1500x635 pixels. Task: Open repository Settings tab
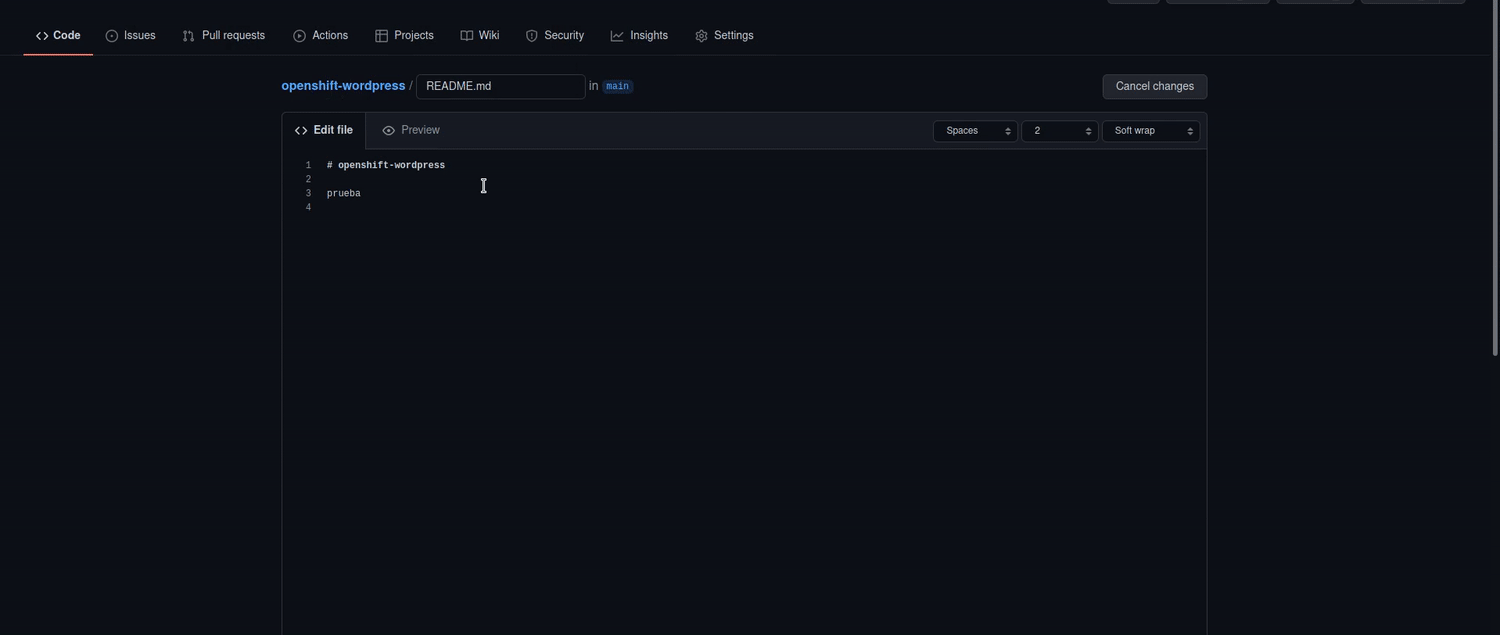(724, 36)
